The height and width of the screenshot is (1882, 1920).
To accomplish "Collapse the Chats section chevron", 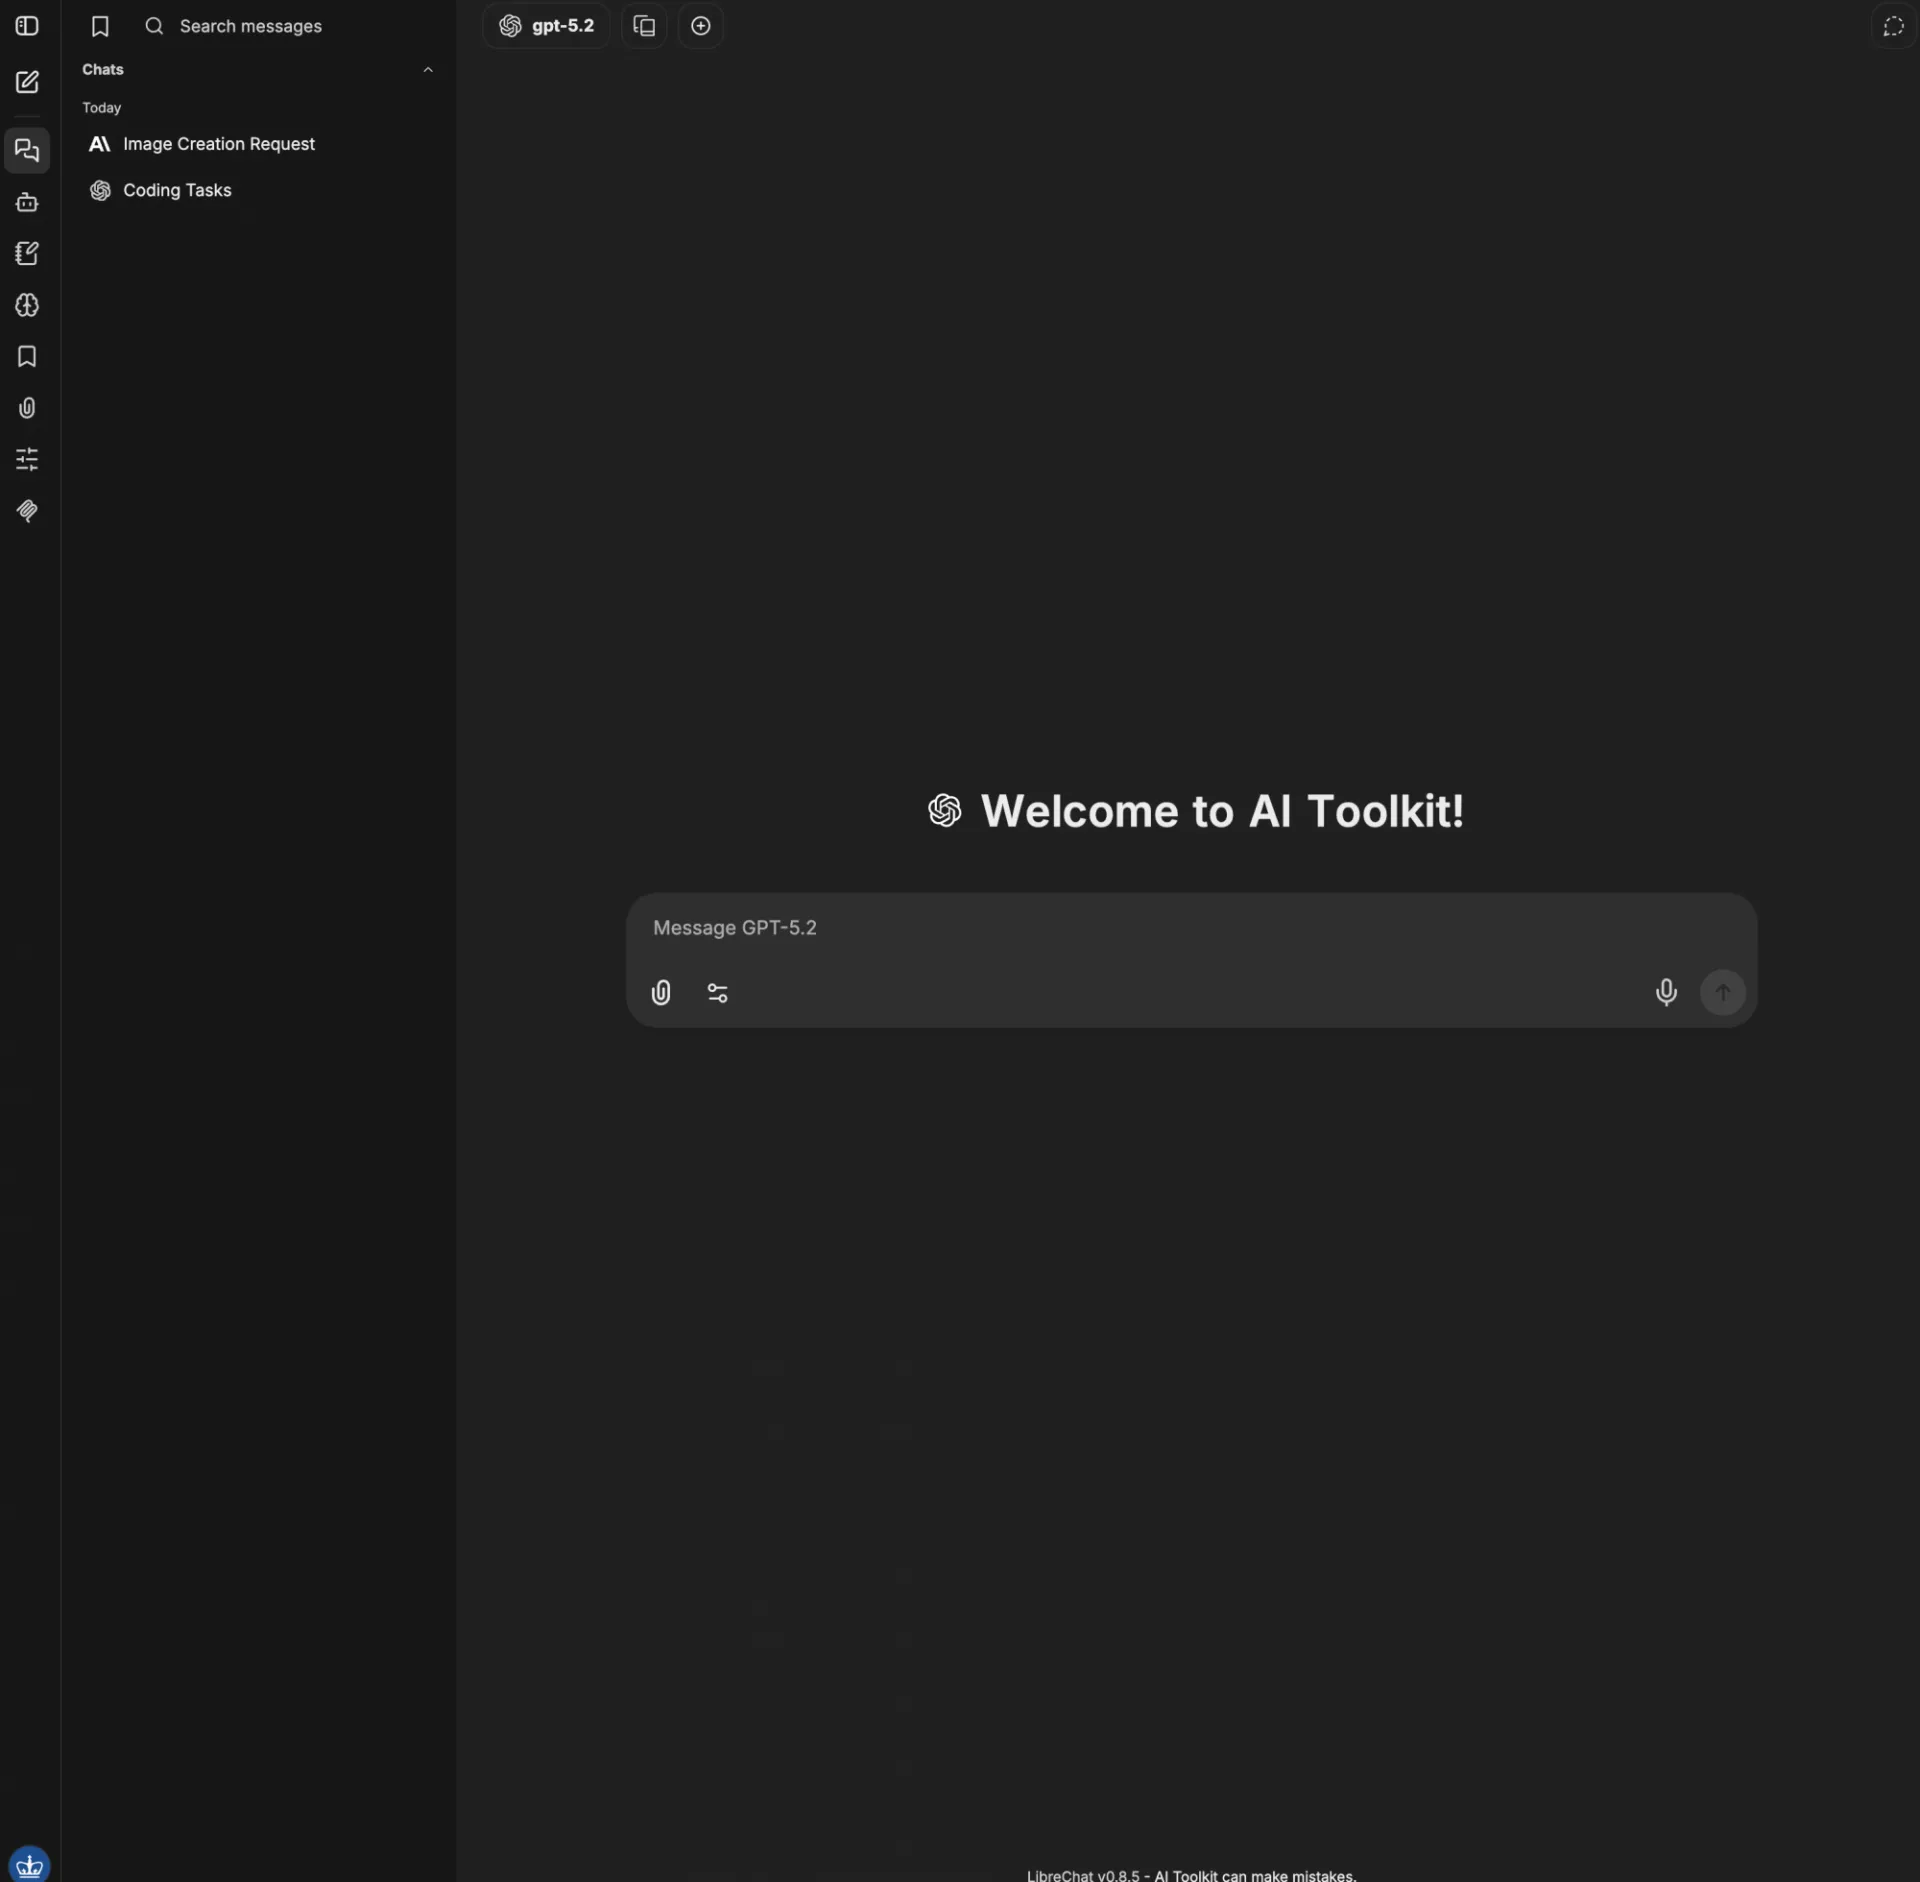I will [428, 70].
